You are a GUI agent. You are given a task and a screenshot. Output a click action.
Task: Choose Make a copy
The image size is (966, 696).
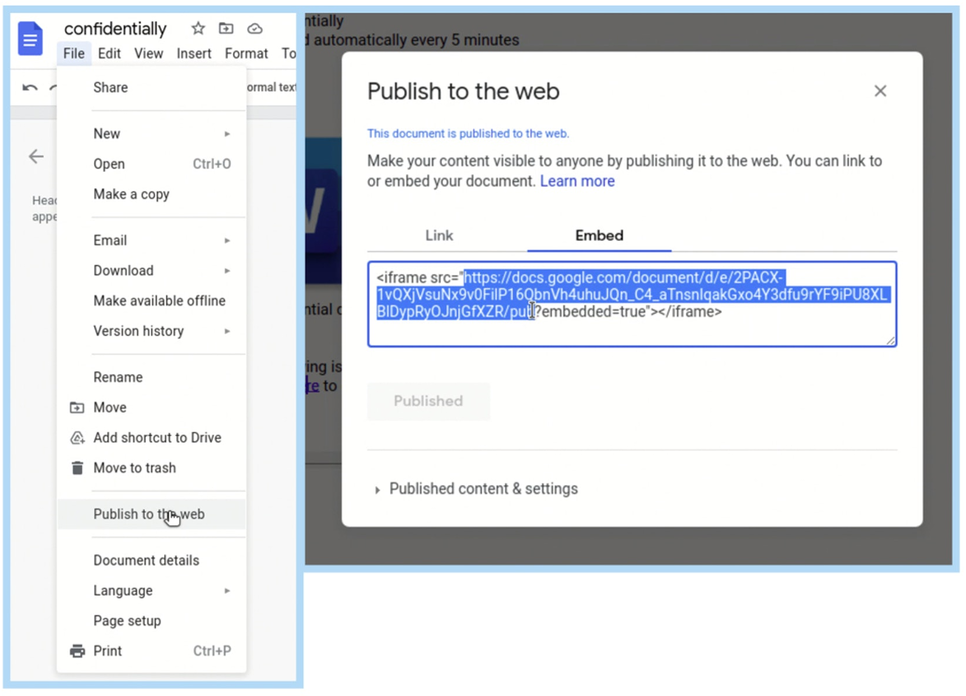(x=152, y=194)
